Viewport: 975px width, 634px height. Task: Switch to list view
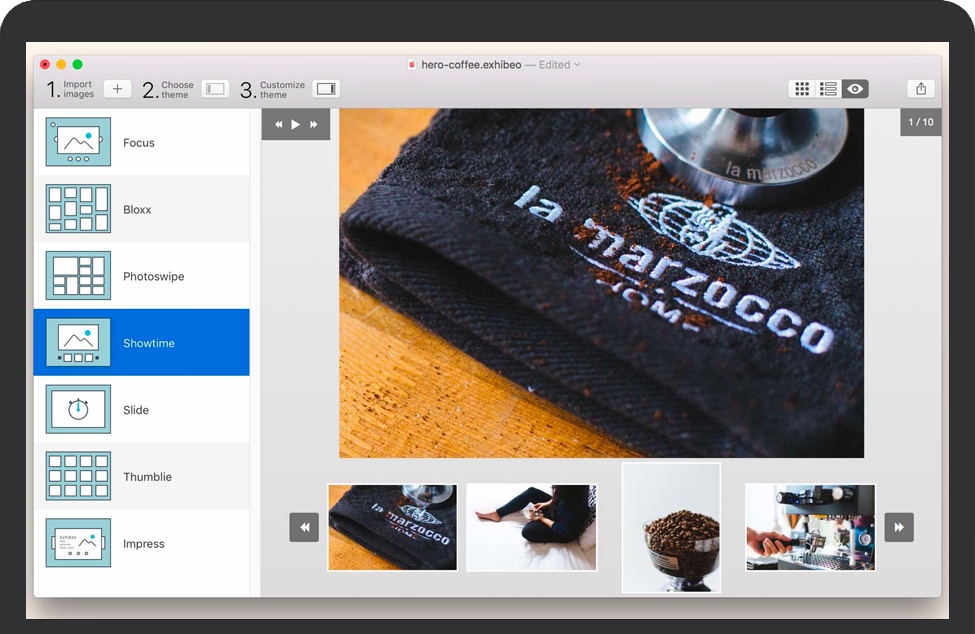[x=828, y=89]
